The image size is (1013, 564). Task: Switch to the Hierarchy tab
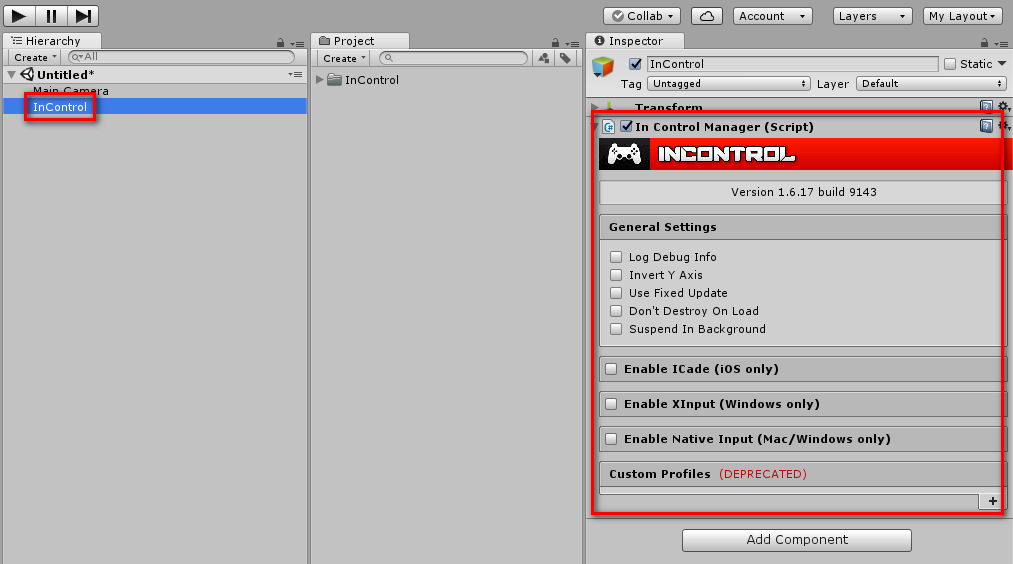[52, 41]
